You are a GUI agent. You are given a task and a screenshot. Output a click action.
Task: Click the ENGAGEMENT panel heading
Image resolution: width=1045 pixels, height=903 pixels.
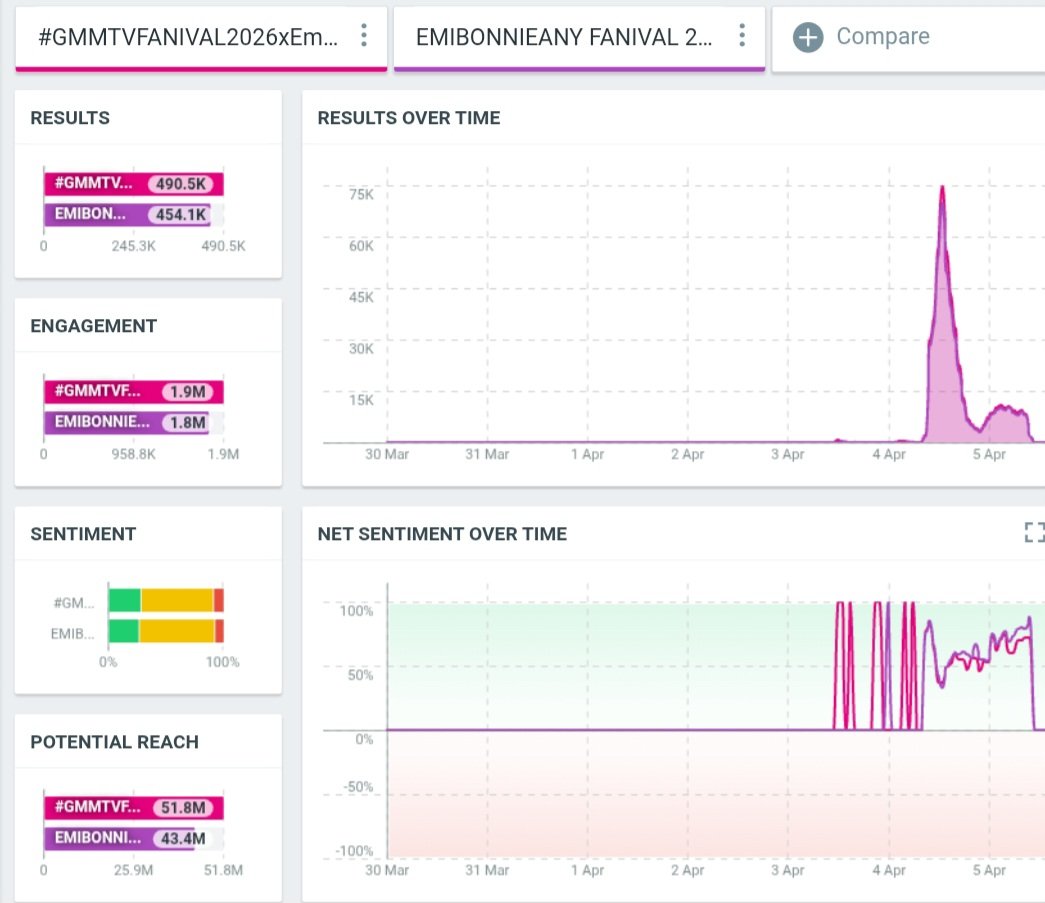[x=93, y=326]
